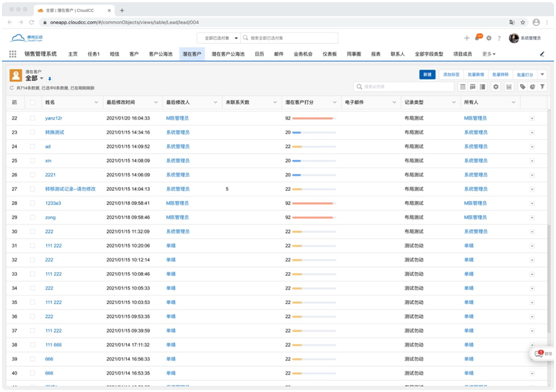Open the list settings gear icon

tap(496, 87)
